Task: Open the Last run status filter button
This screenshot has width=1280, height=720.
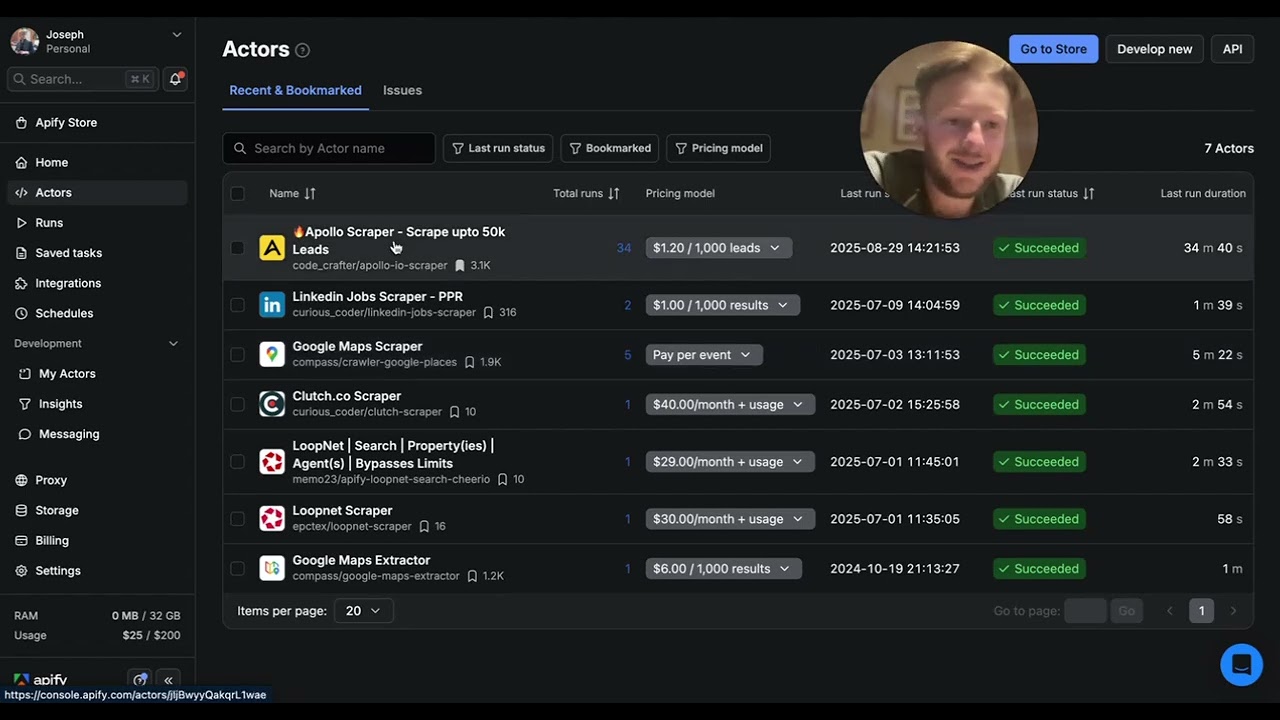Action: [498, 148]
